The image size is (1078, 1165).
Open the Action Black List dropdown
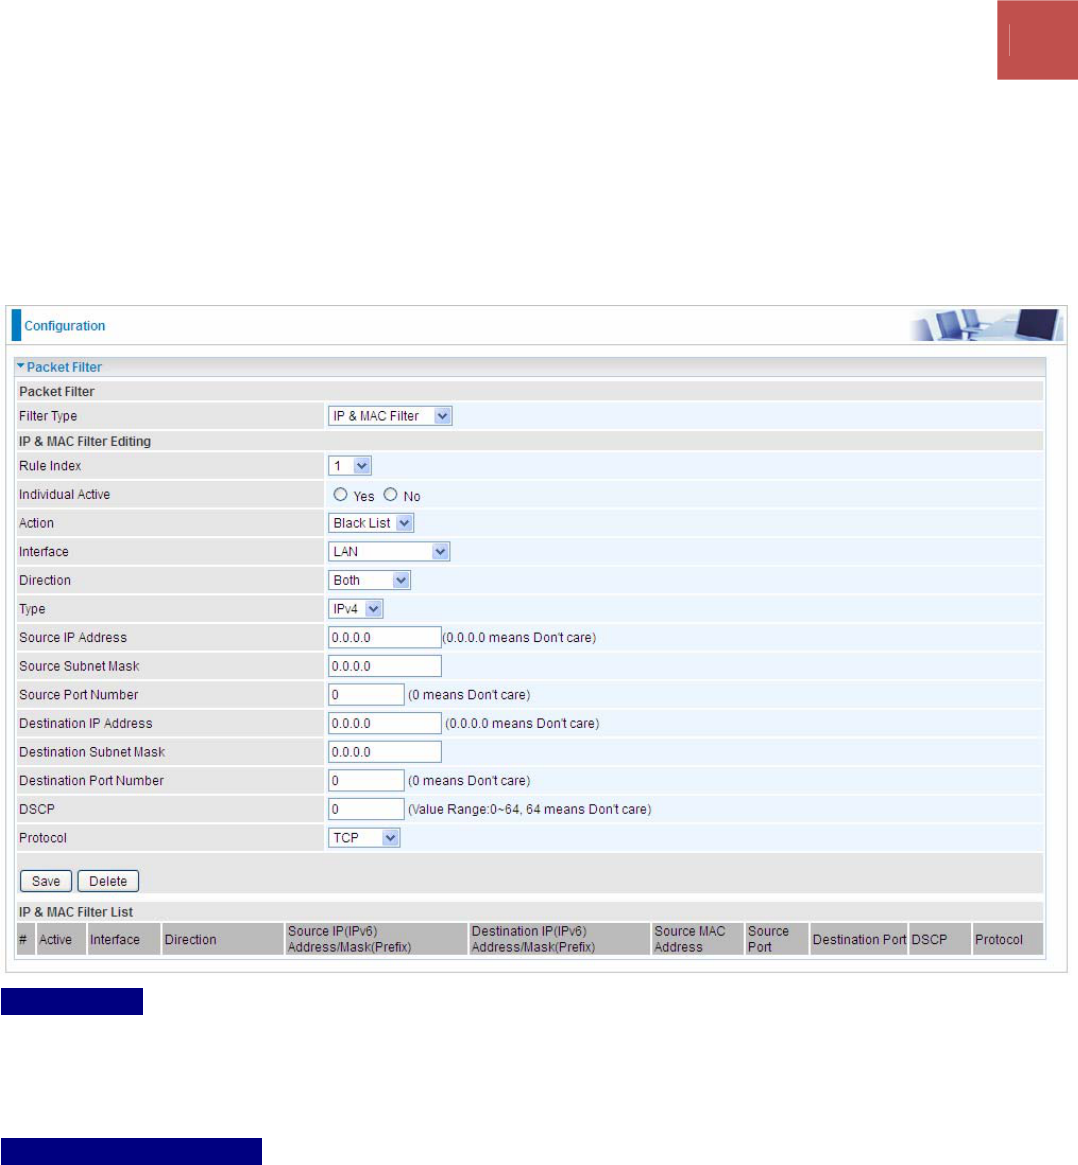[371, 523]
